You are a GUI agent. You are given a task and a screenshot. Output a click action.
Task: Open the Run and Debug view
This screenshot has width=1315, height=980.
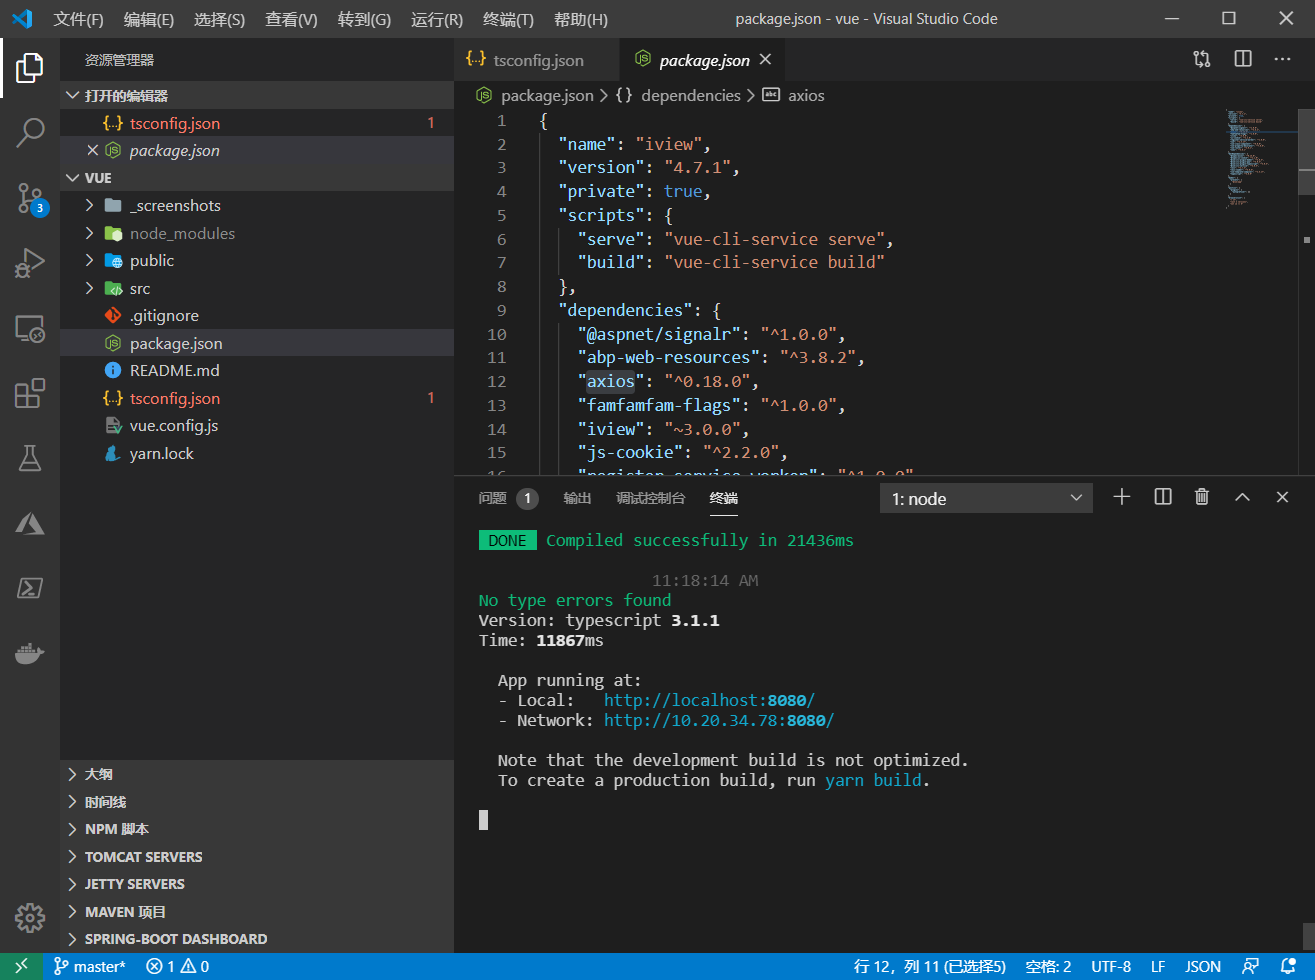pyautogui.click(x=30, y=264)
